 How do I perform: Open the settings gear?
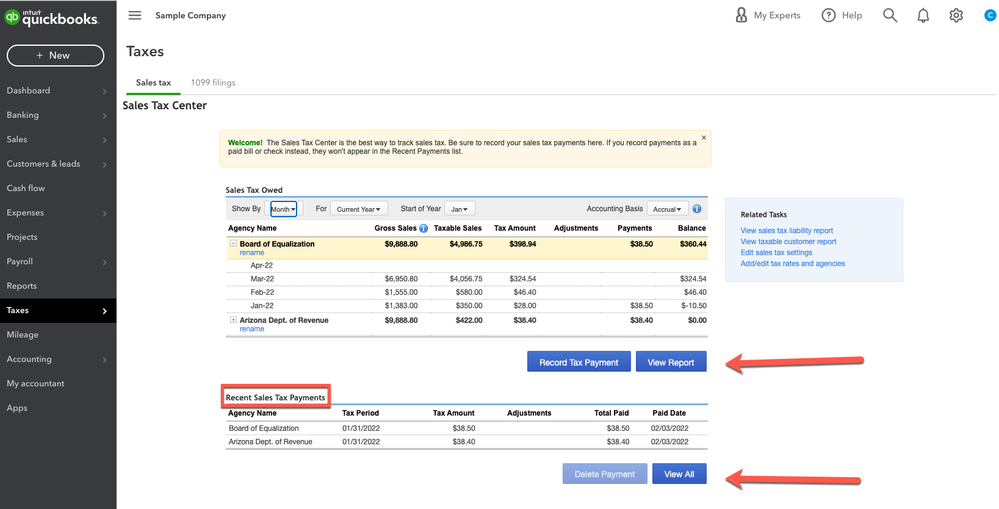click(x=956, y=15)
